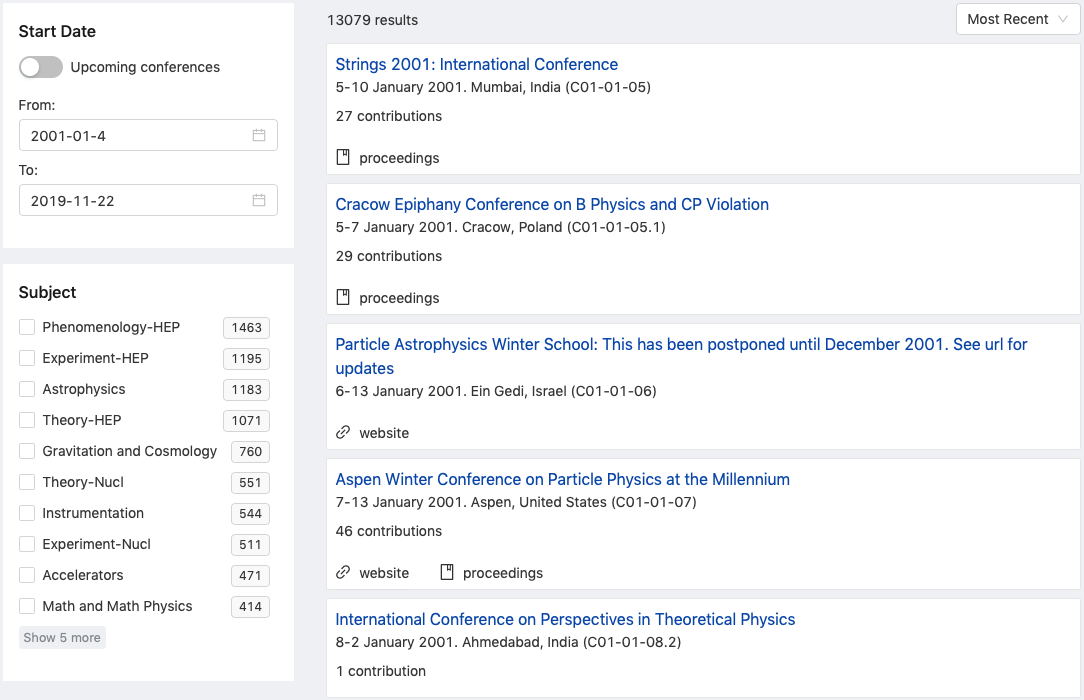Viewport: 1084px width, 700px height.
Task: Click proceedings book icon under Cracow Epiphany Conference
Action: (343, 297)
